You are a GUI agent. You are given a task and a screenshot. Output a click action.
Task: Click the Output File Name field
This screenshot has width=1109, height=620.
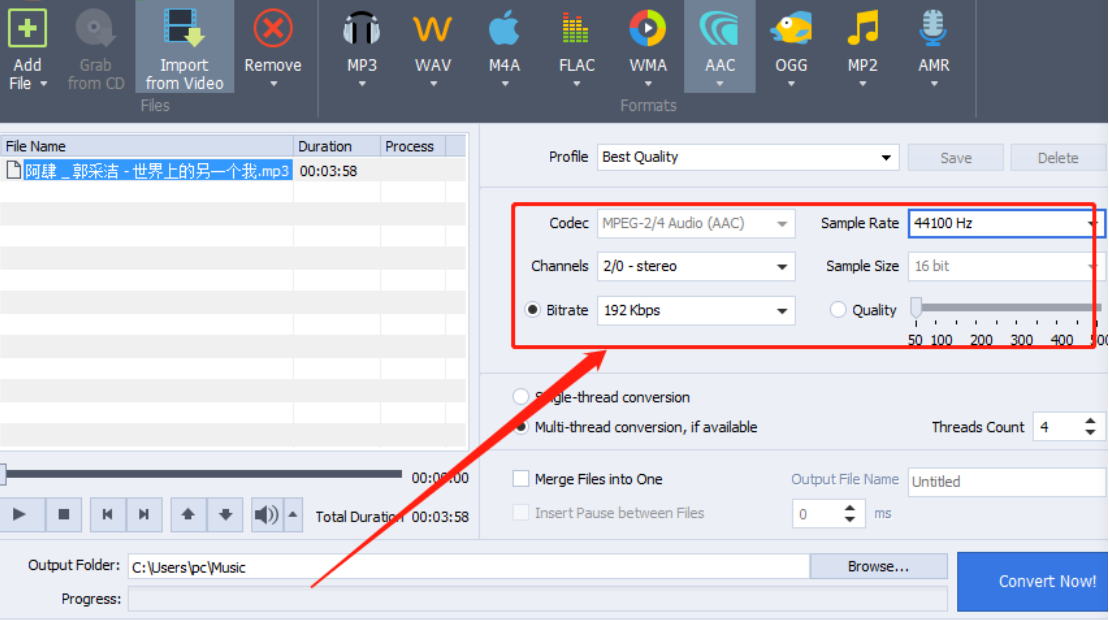pos(1007,481)
